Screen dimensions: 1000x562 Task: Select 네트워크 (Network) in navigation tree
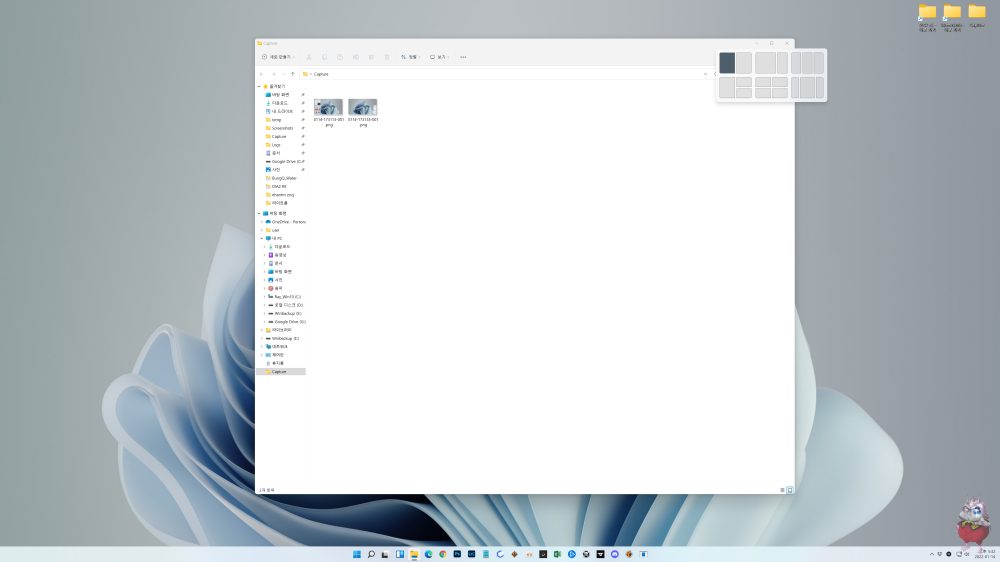(x=279, y=346)
